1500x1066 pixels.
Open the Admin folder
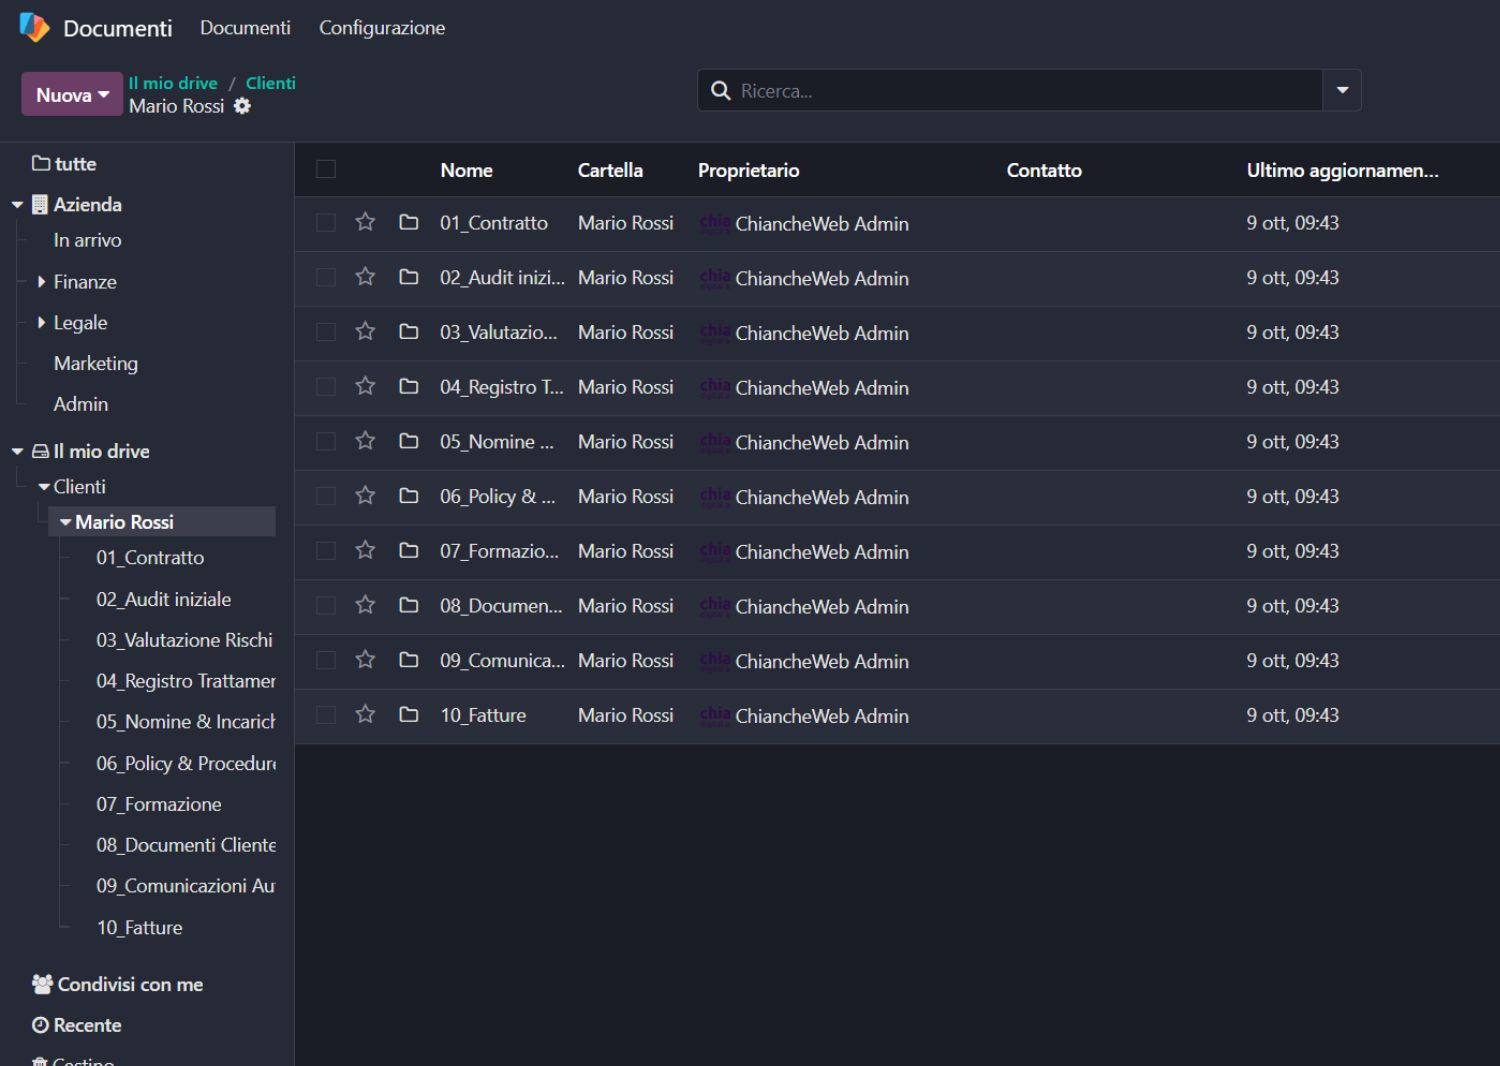81,404
